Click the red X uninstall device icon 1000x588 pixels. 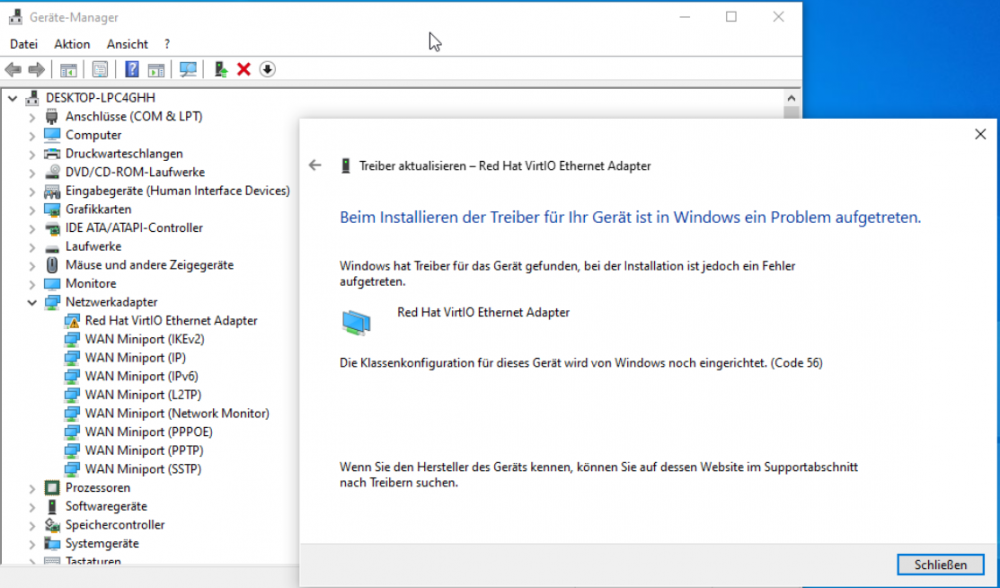coord(244,70)
